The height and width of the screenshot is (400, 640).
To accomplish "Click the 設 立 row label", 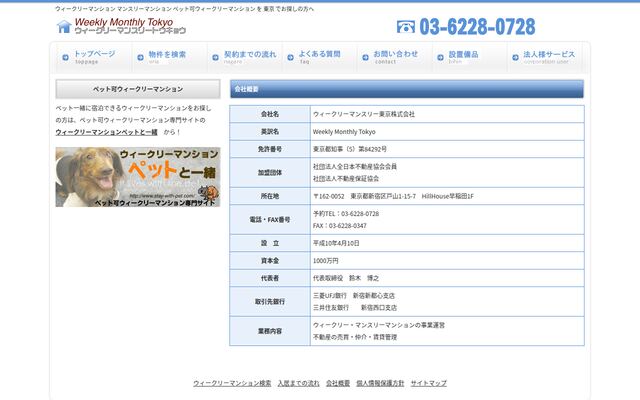I will pyautogui.click(x=270, y=243).
